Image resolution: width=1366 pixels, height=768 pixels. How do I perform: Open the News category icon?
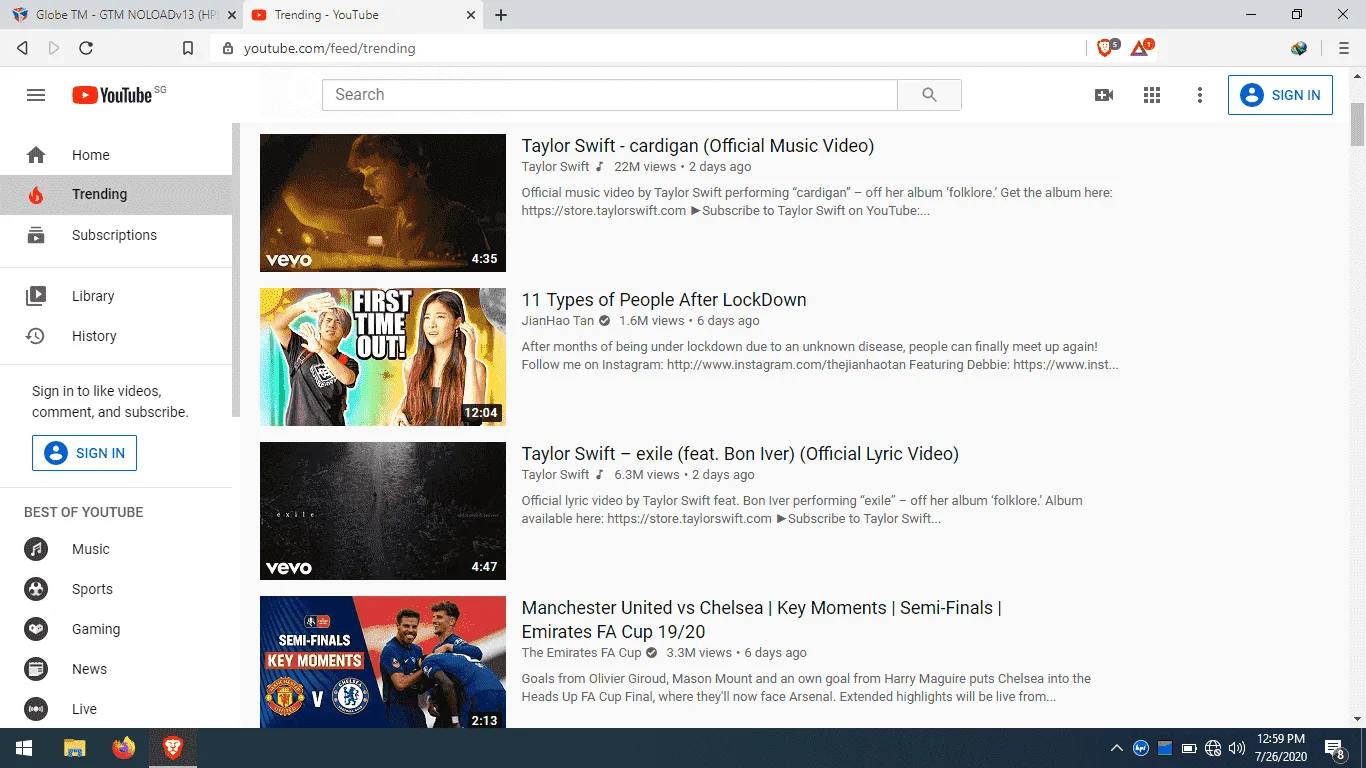pos(36,669)
